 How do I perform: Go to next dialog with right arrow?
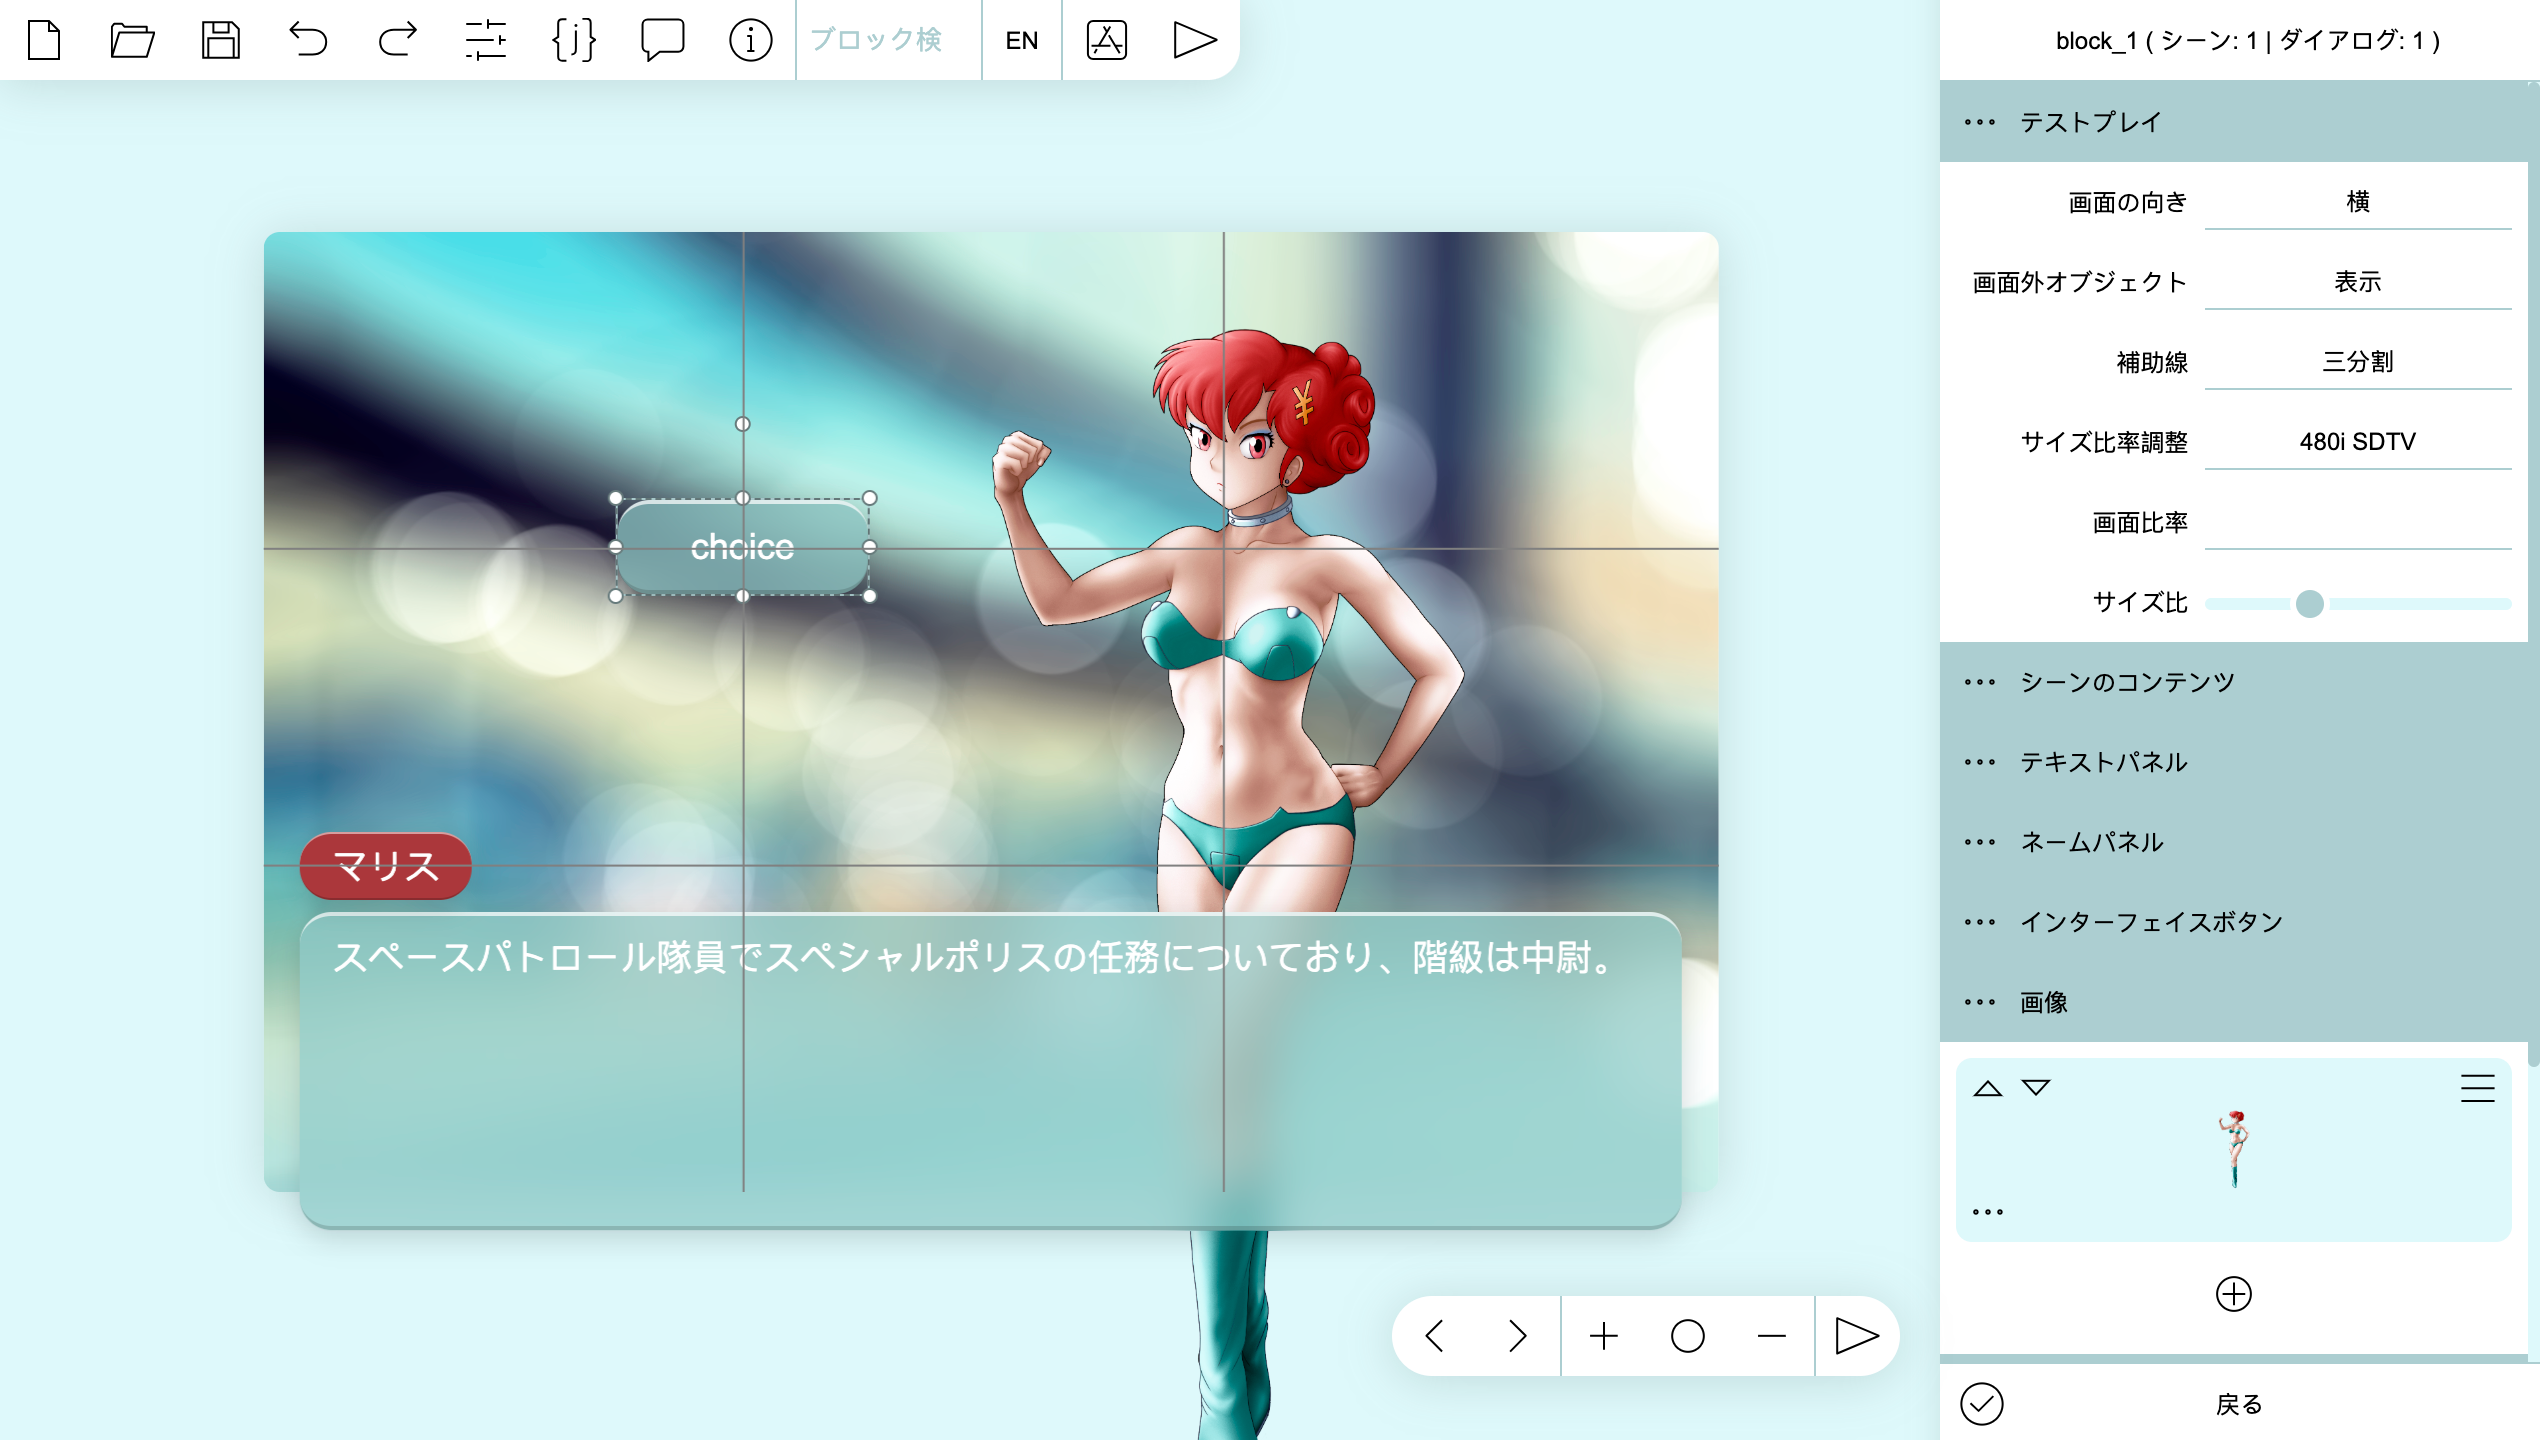[1518, 1336]
